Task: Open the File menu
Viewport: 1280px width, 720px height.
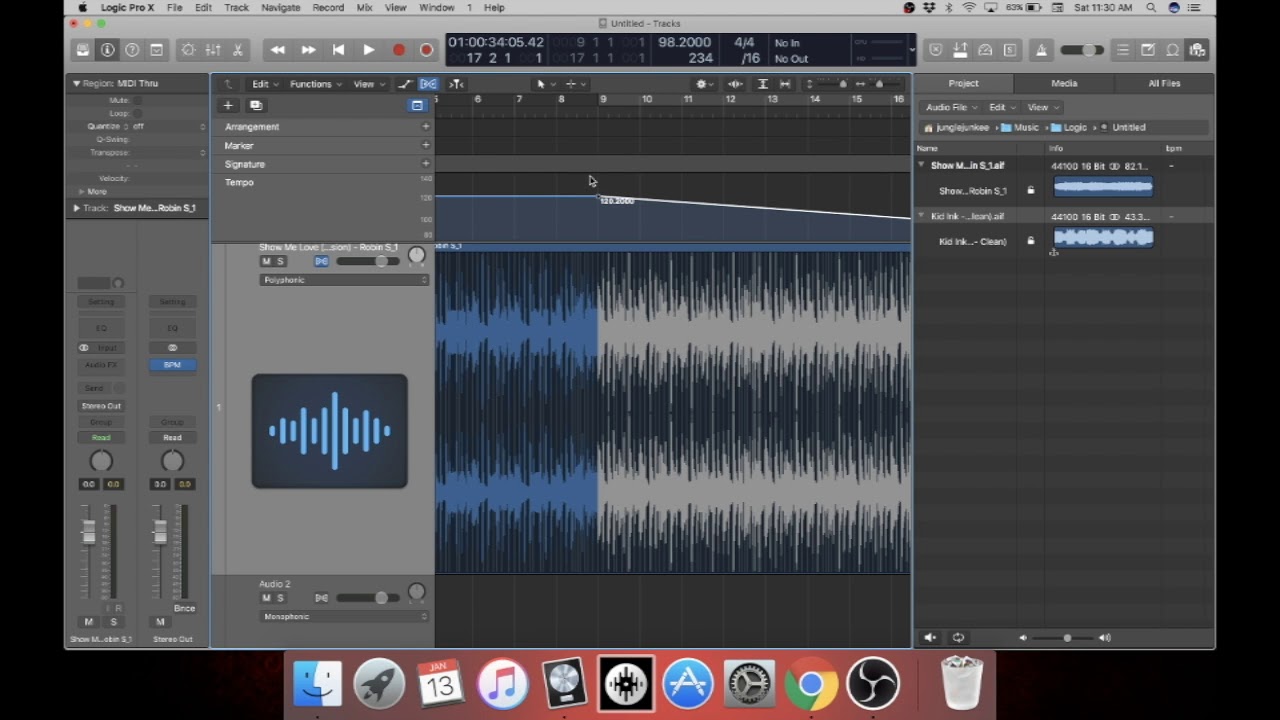Action: (x=174, y=7)
